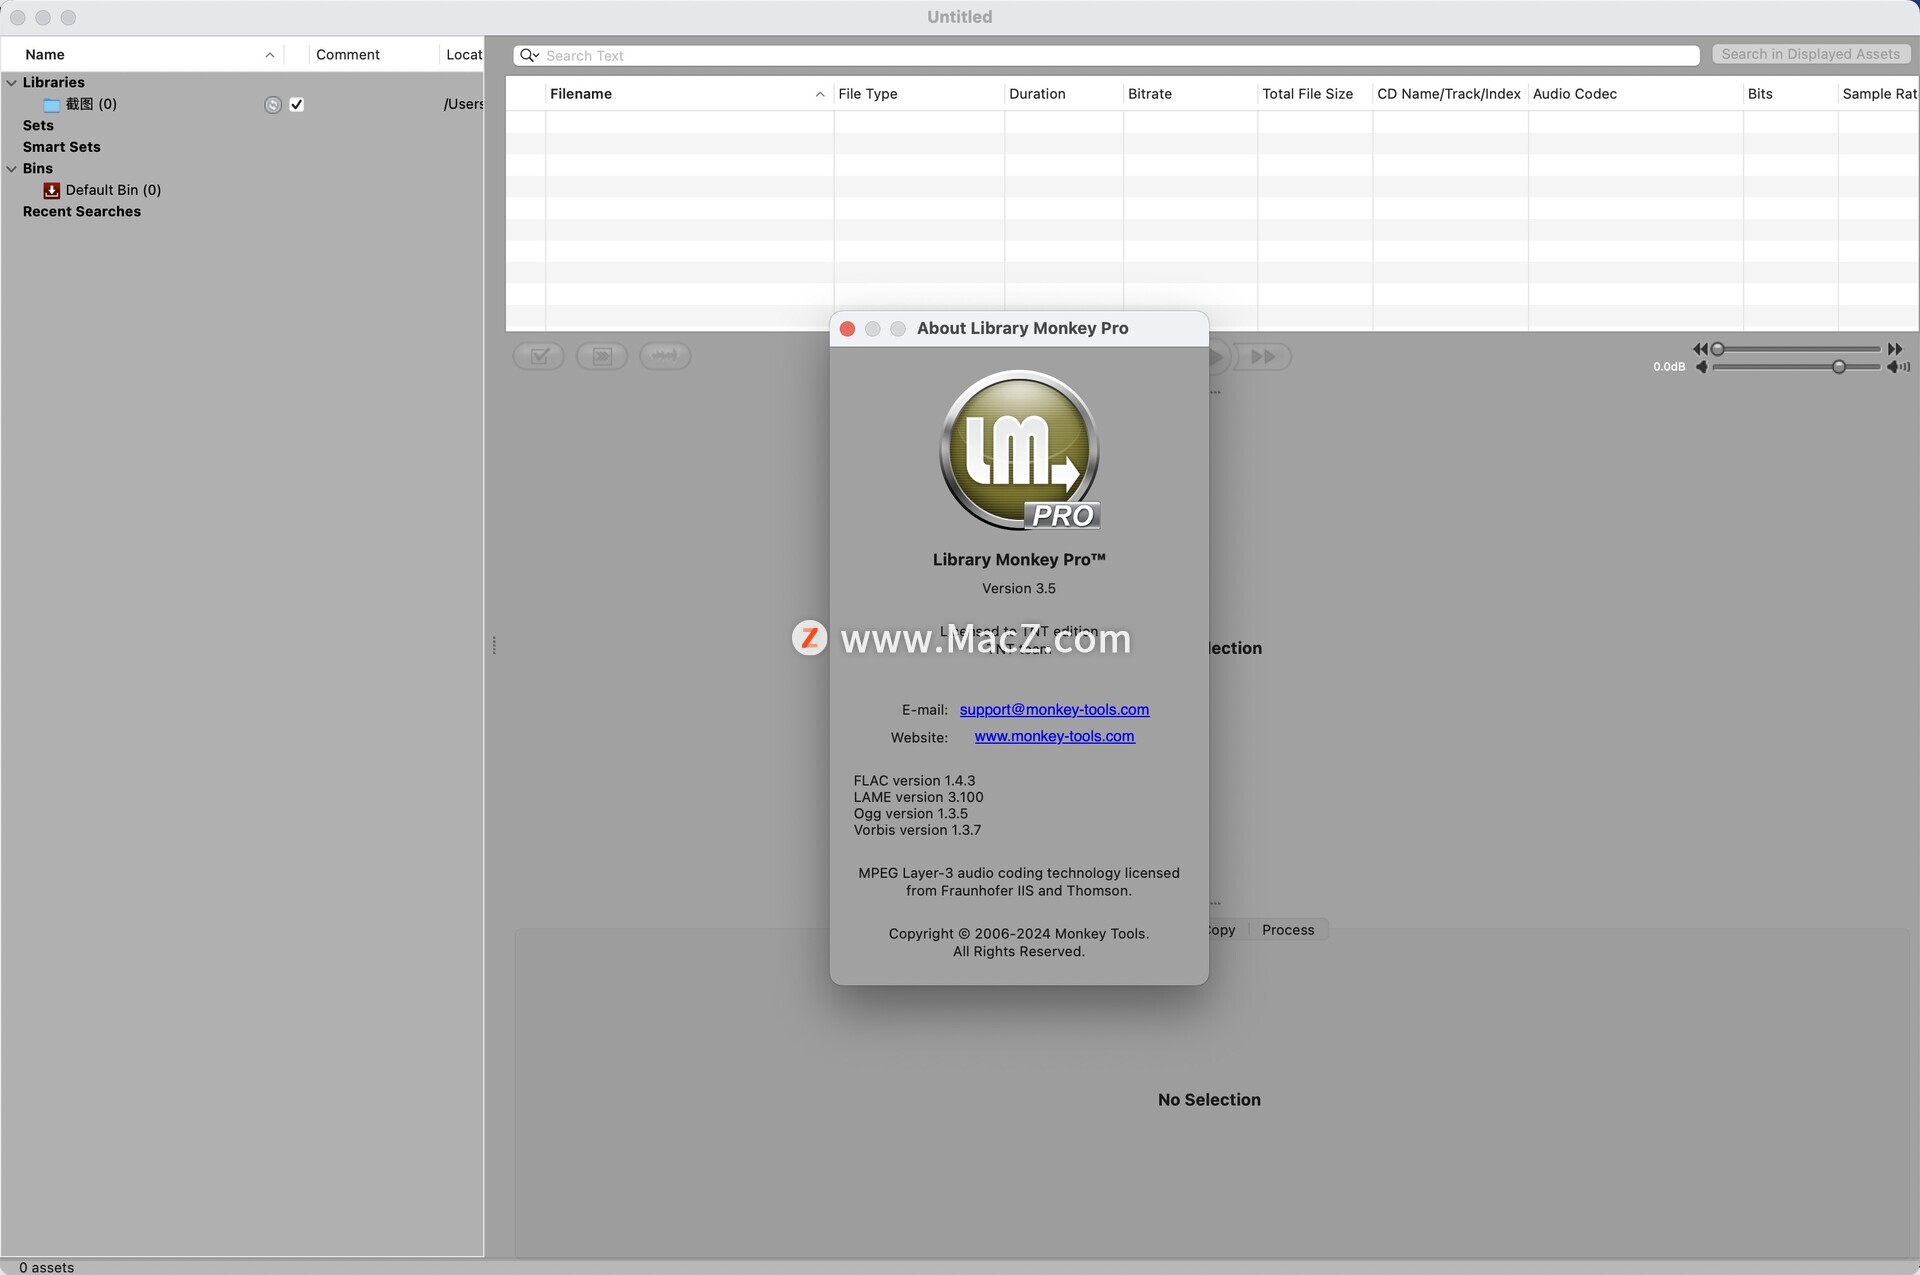Collapse the Libraries tree section
The height and width of the screenshot is (1275, 1920).
tap(11, 82)
